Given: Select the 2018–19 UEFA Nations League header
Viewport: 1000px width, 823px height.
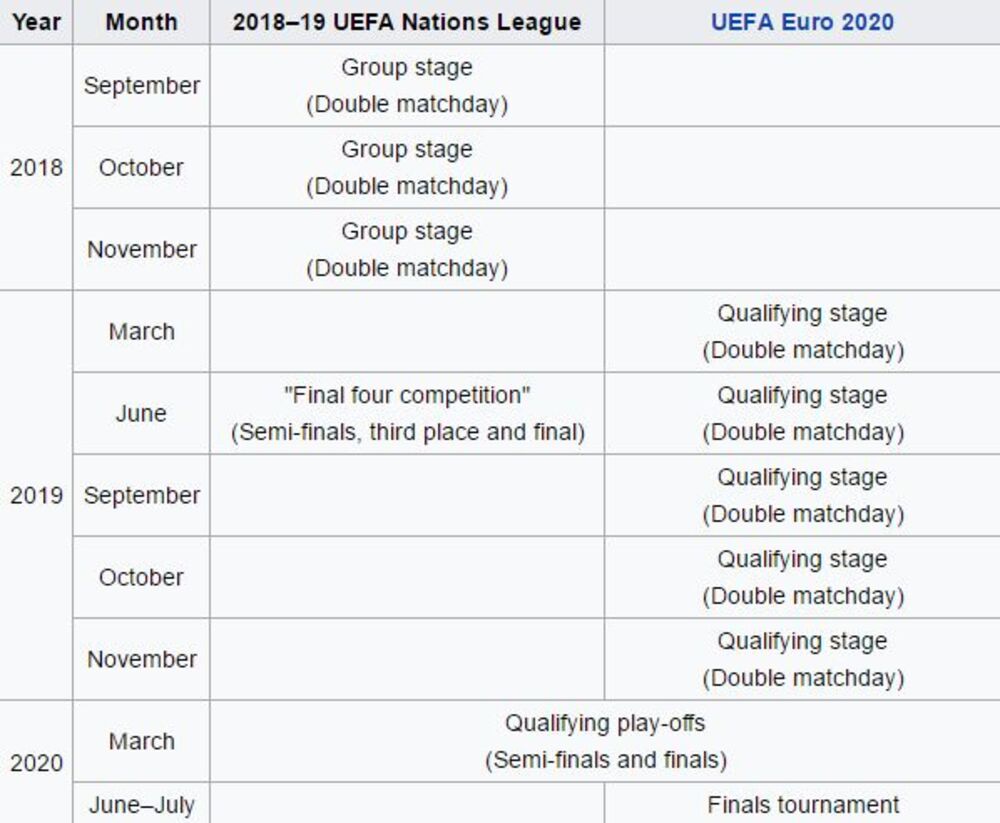Looking at the screenshot, I should point(407,22).
